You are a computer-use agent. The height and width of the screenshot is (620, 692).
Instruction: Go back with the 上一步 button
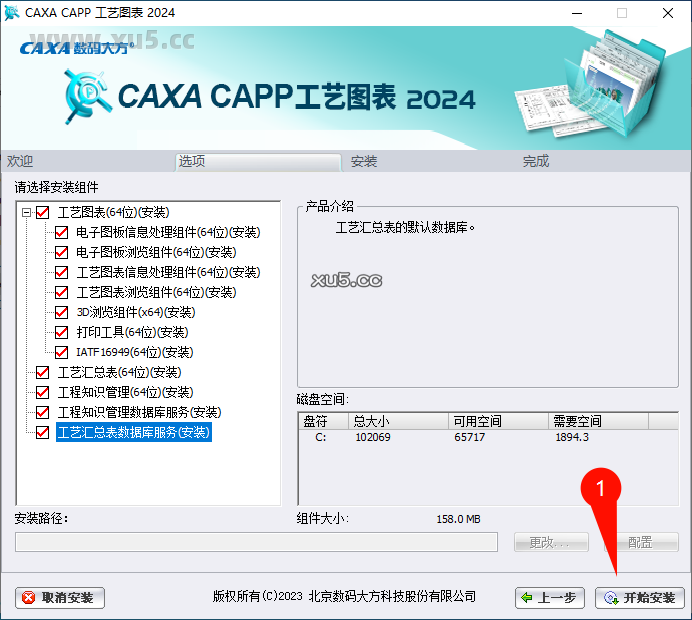550,598
